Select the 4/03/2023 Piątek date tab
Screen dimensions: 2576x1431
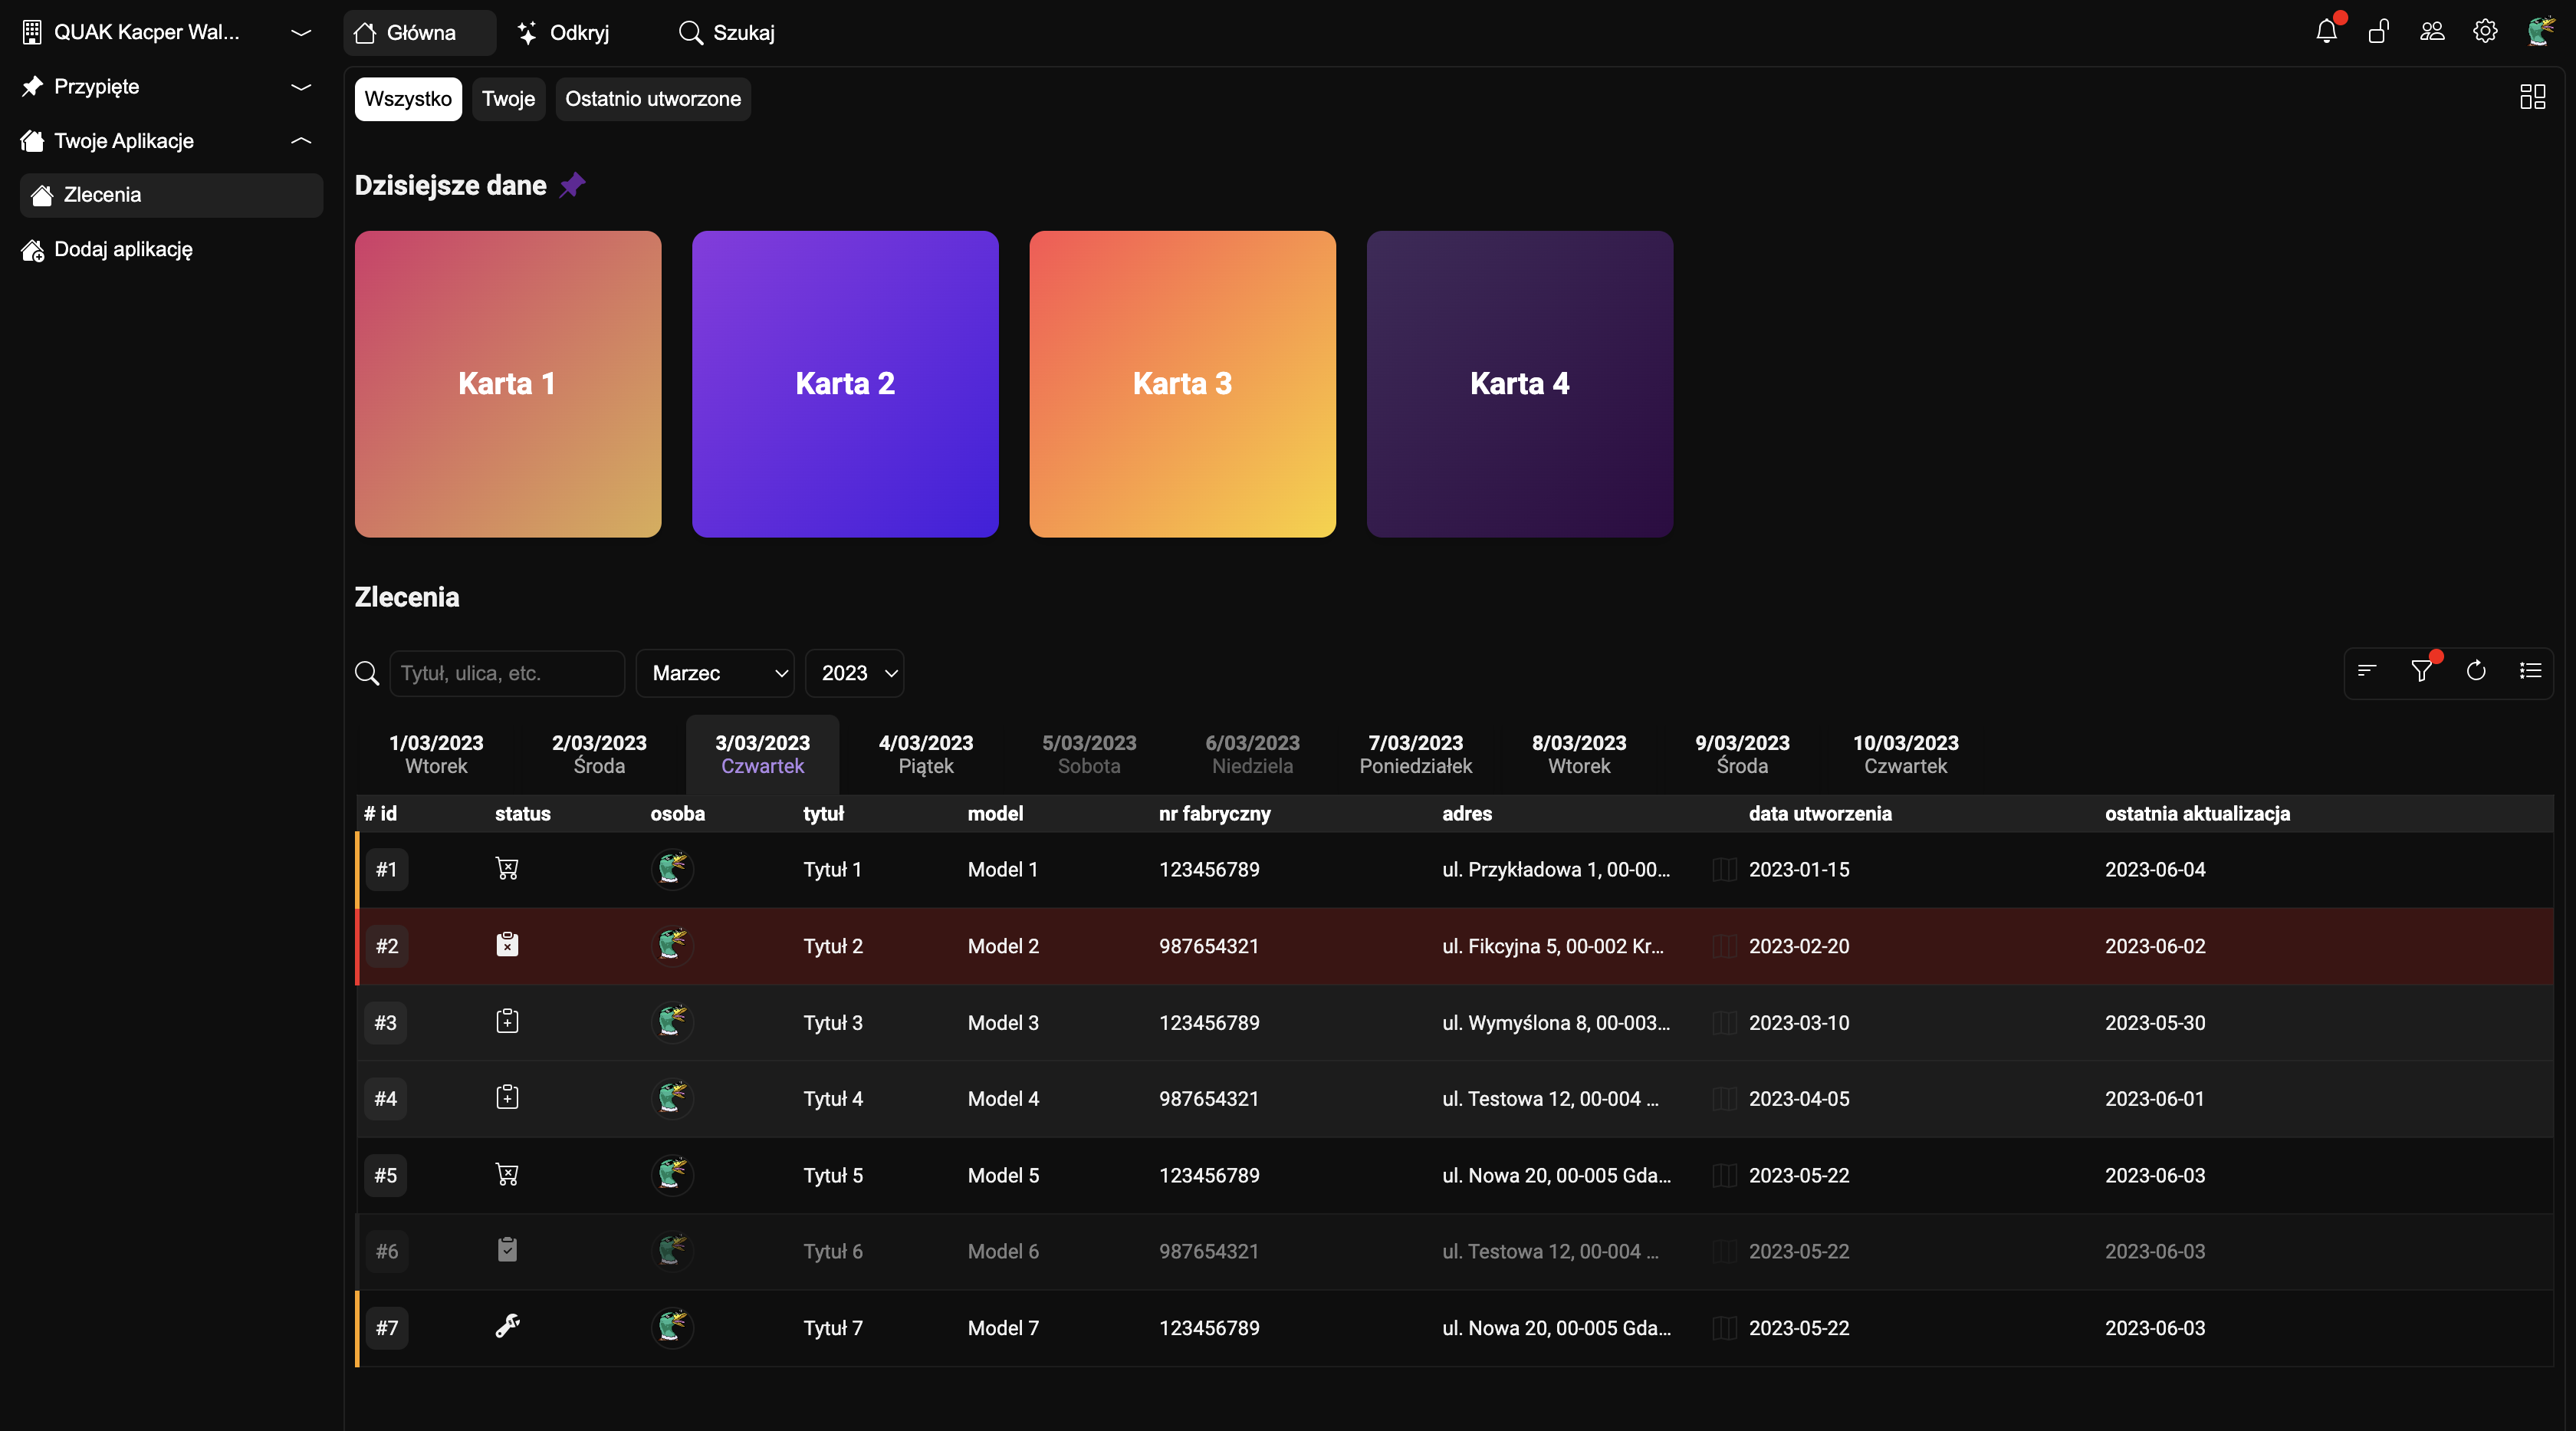coord(925,754)
